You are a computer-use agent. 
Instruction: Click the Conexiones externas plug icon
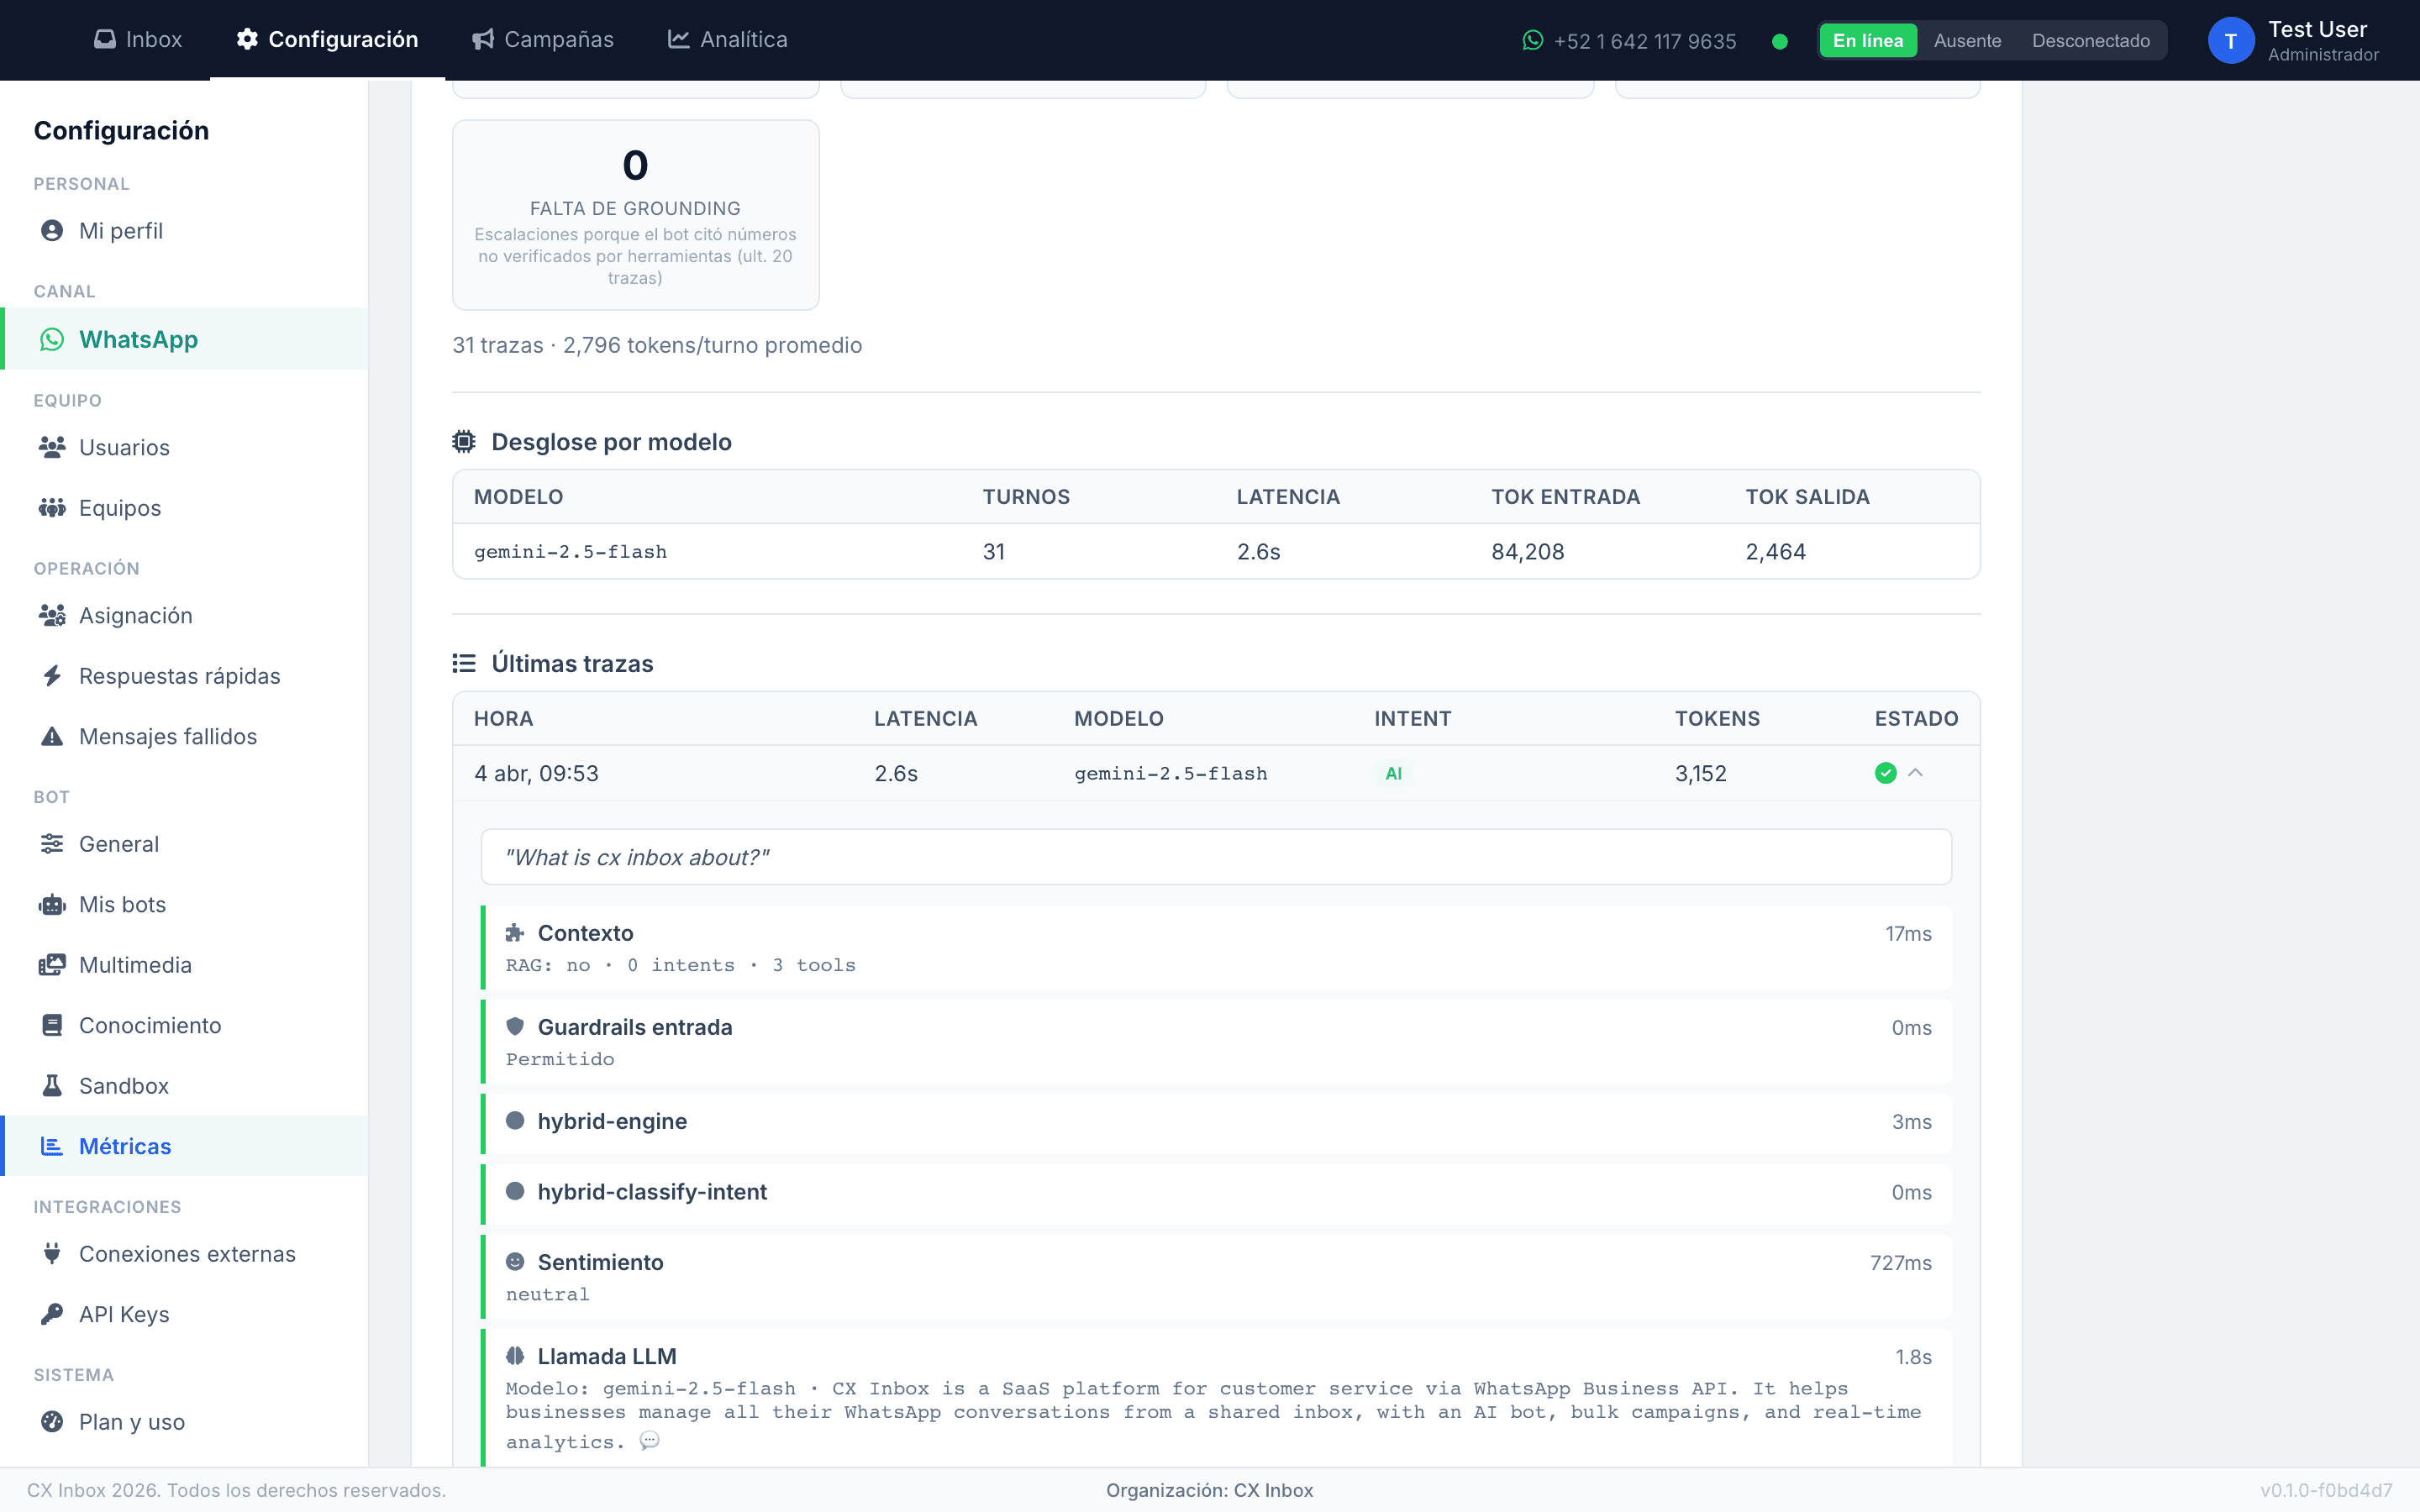(52, 1254)
